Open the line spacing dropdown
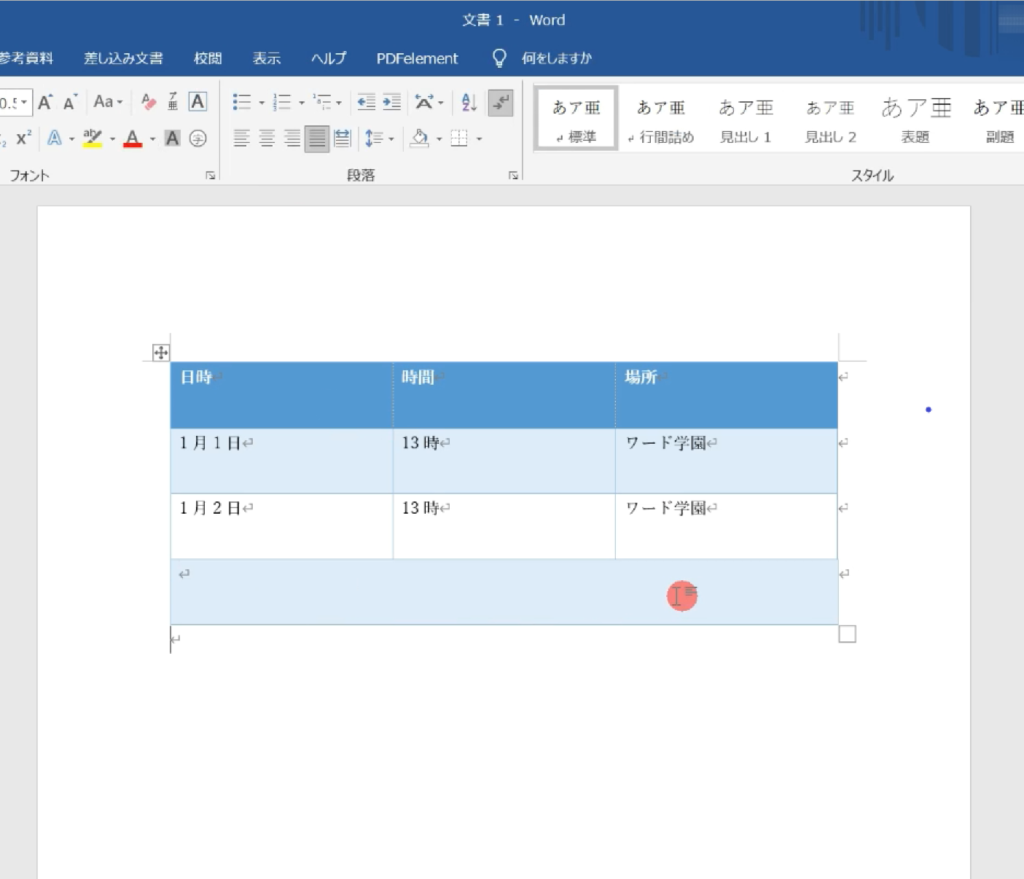Viewport: 1024px width, 879px height. pyautogui.click(x=378, y=138)
